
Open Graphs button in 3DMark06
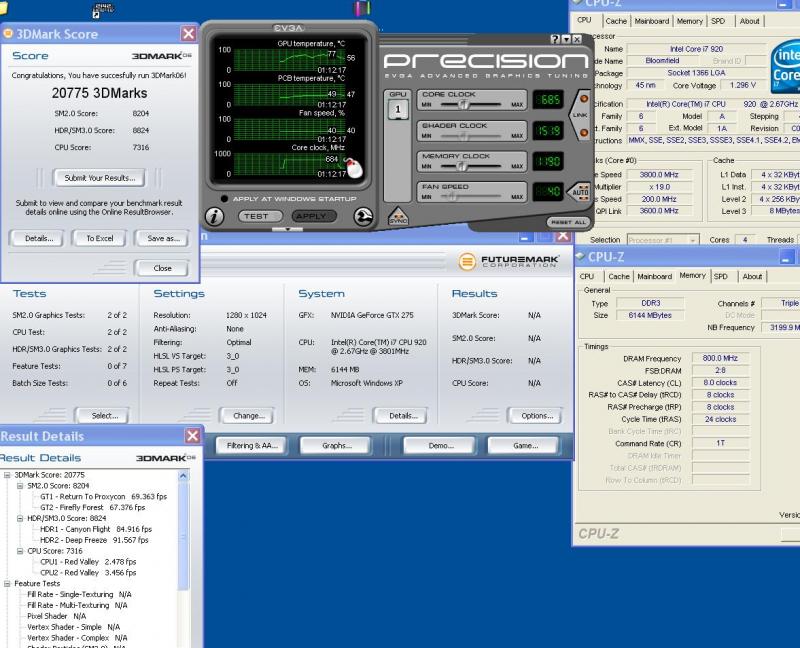click(337, 445)
